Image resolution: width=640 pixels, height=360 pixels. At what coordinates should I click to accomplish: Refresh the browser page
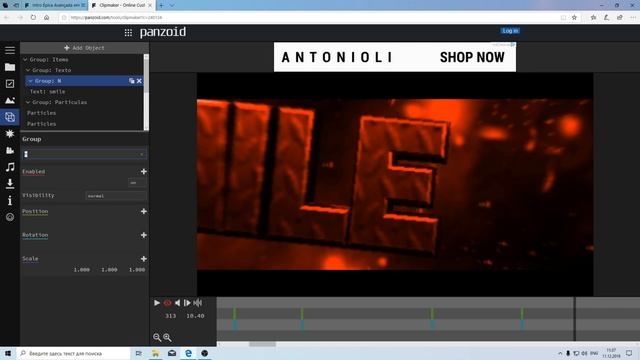point(33,18)
